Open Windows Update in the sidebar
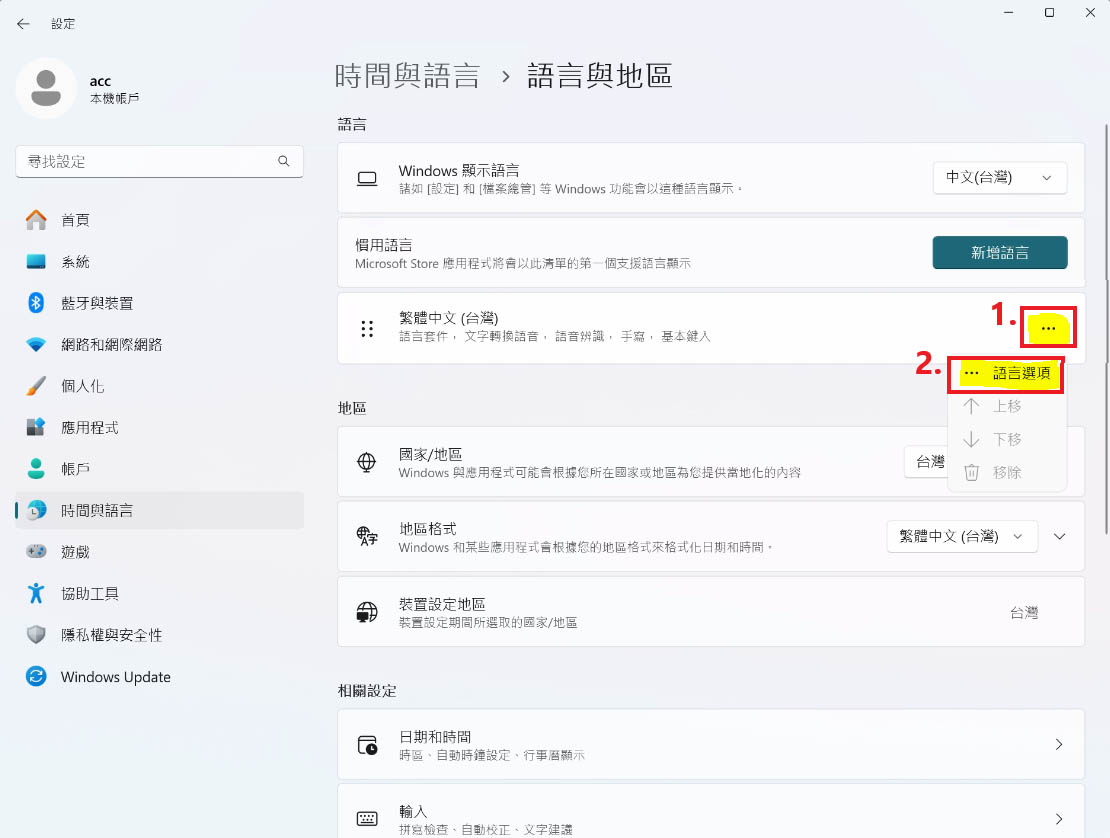 [115, 677]
